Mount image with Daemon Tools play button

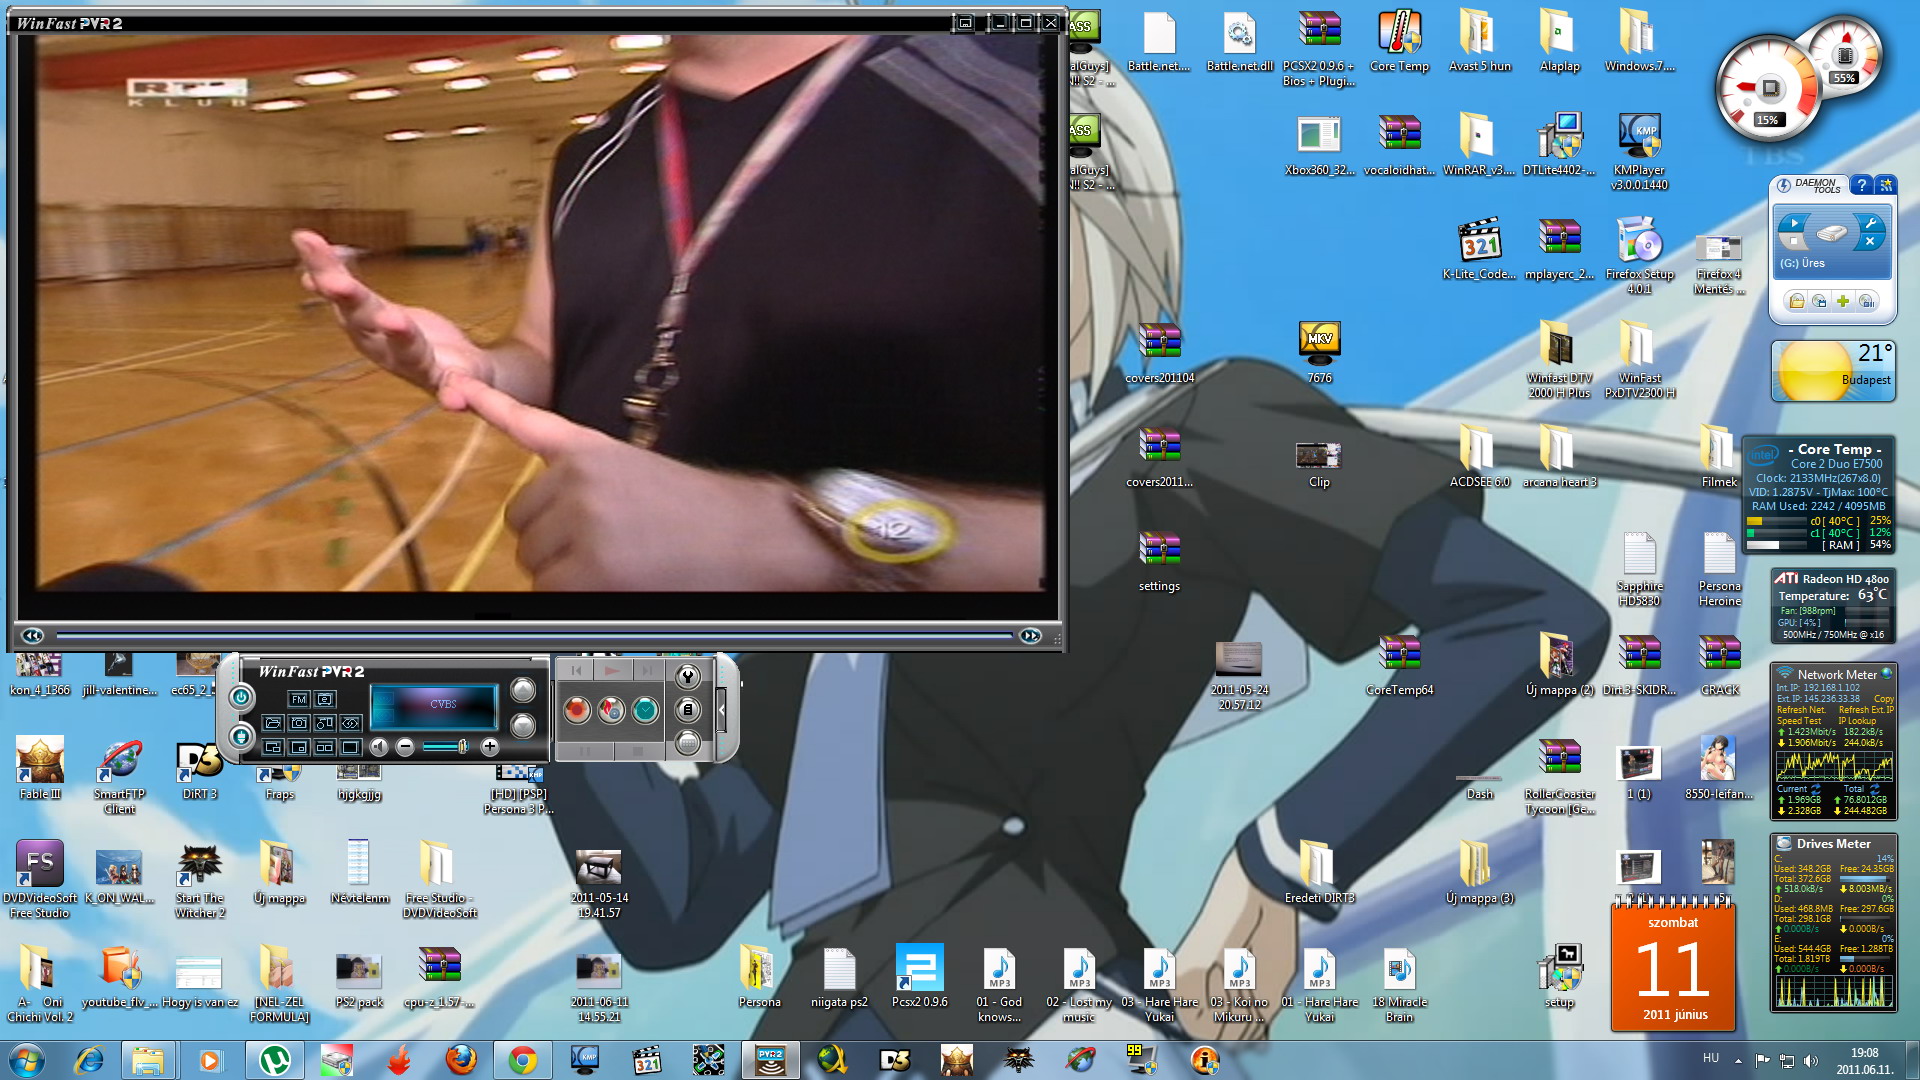tap(1794, 223)
